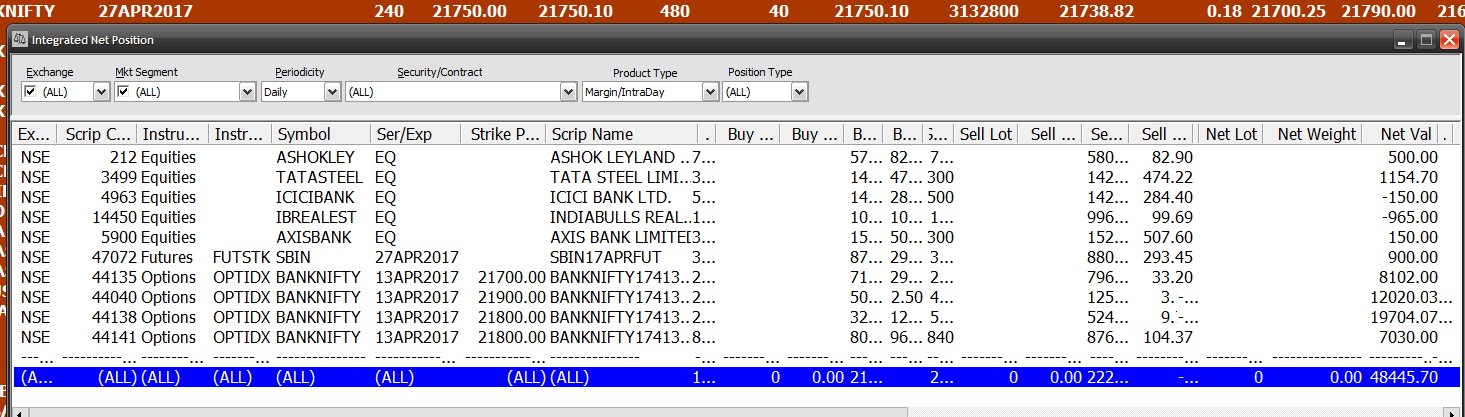Screen dimensions: 1465x417
Task: Click the 21700.00 strike price cell
Action: [512, 277]
